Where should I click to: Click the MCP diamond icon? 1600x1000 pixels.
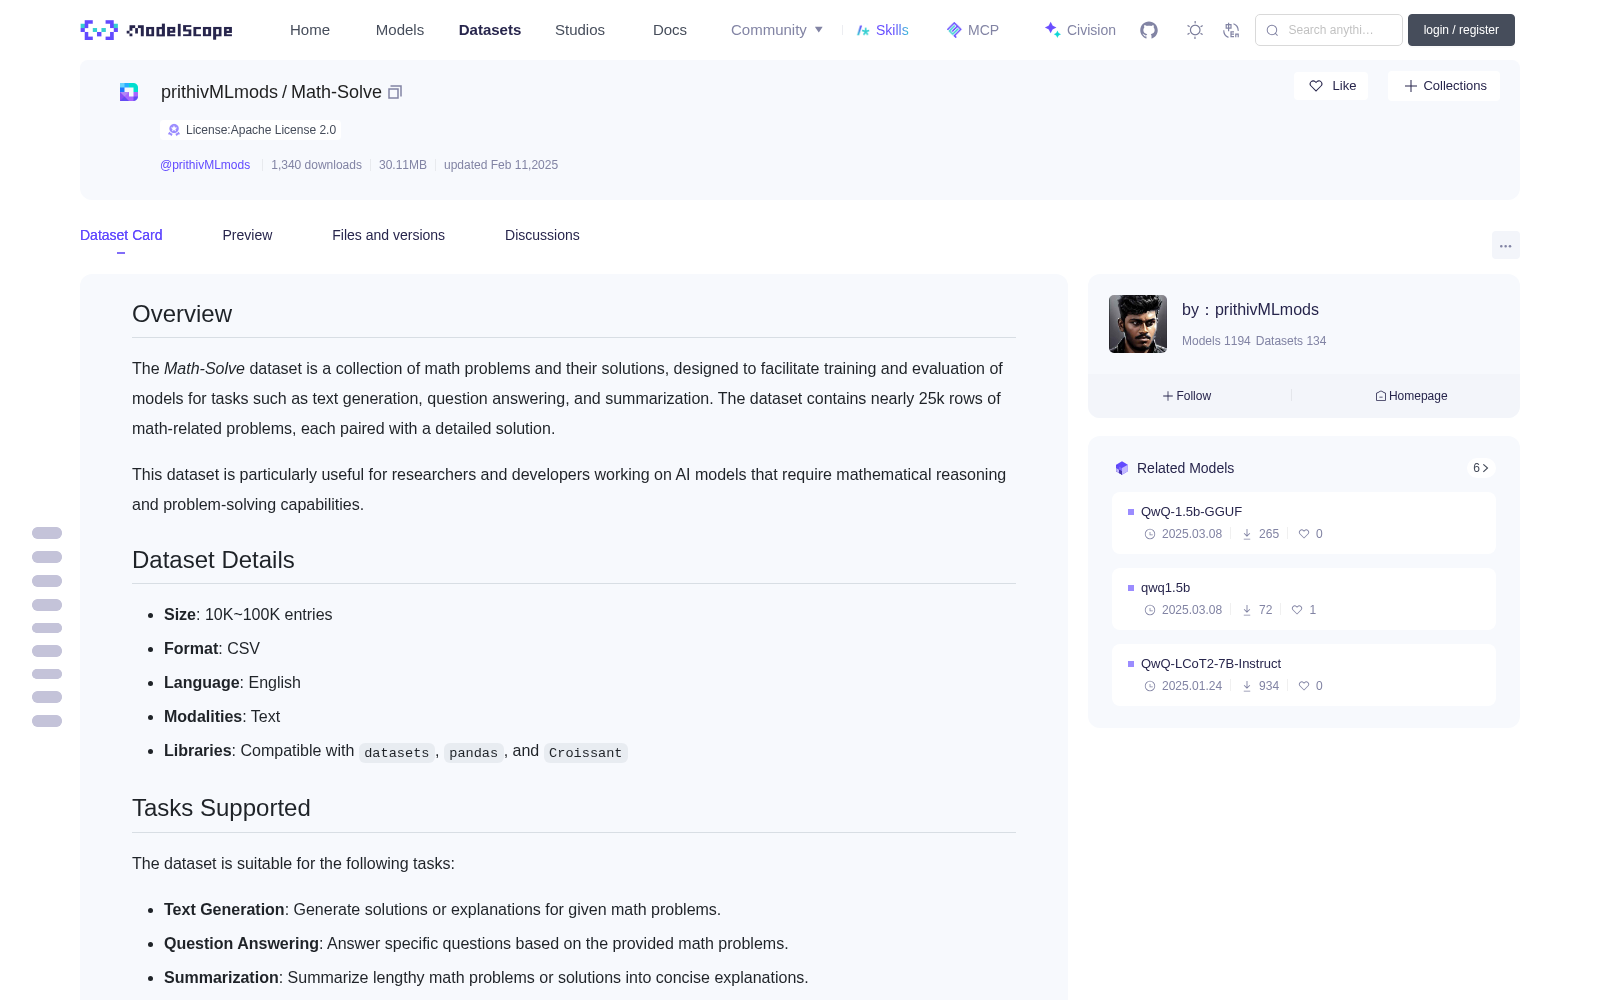[x=954, y=30]
